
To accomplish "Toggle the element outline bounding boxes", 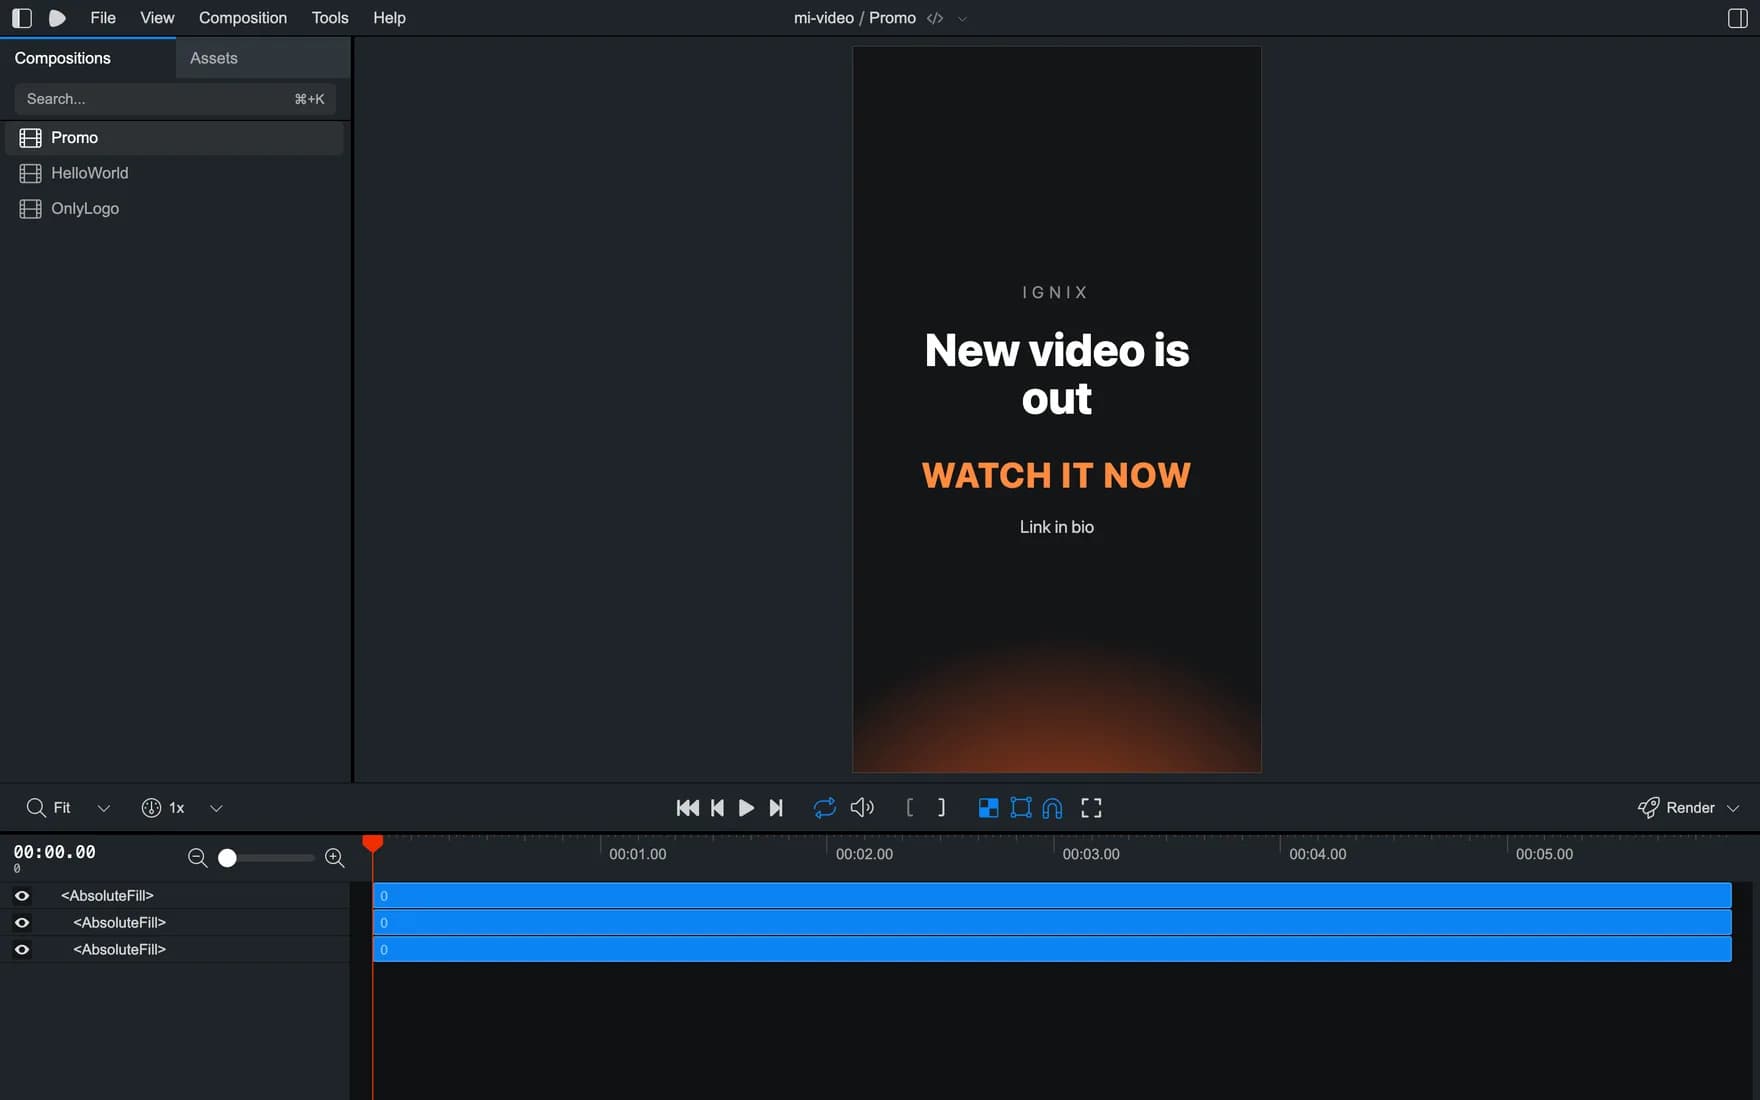I will pyautogui.click(x=1021, y=808).
